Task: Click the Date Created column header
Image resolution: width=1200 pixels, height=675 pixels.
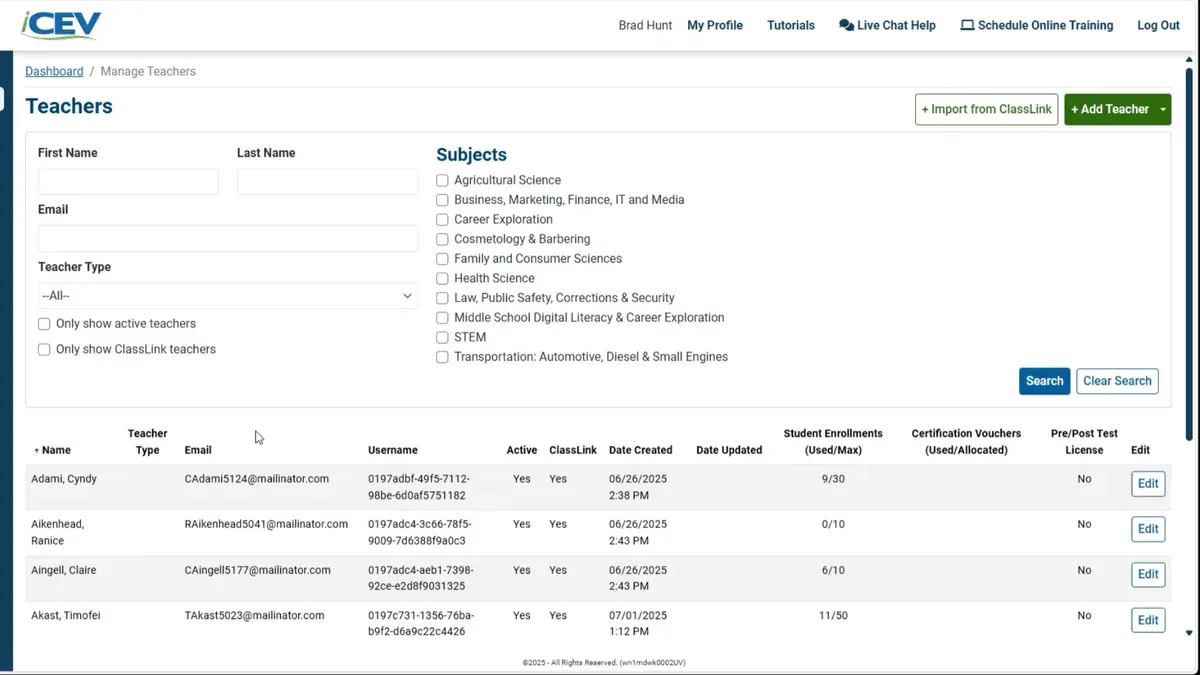Action: [641, 450]
